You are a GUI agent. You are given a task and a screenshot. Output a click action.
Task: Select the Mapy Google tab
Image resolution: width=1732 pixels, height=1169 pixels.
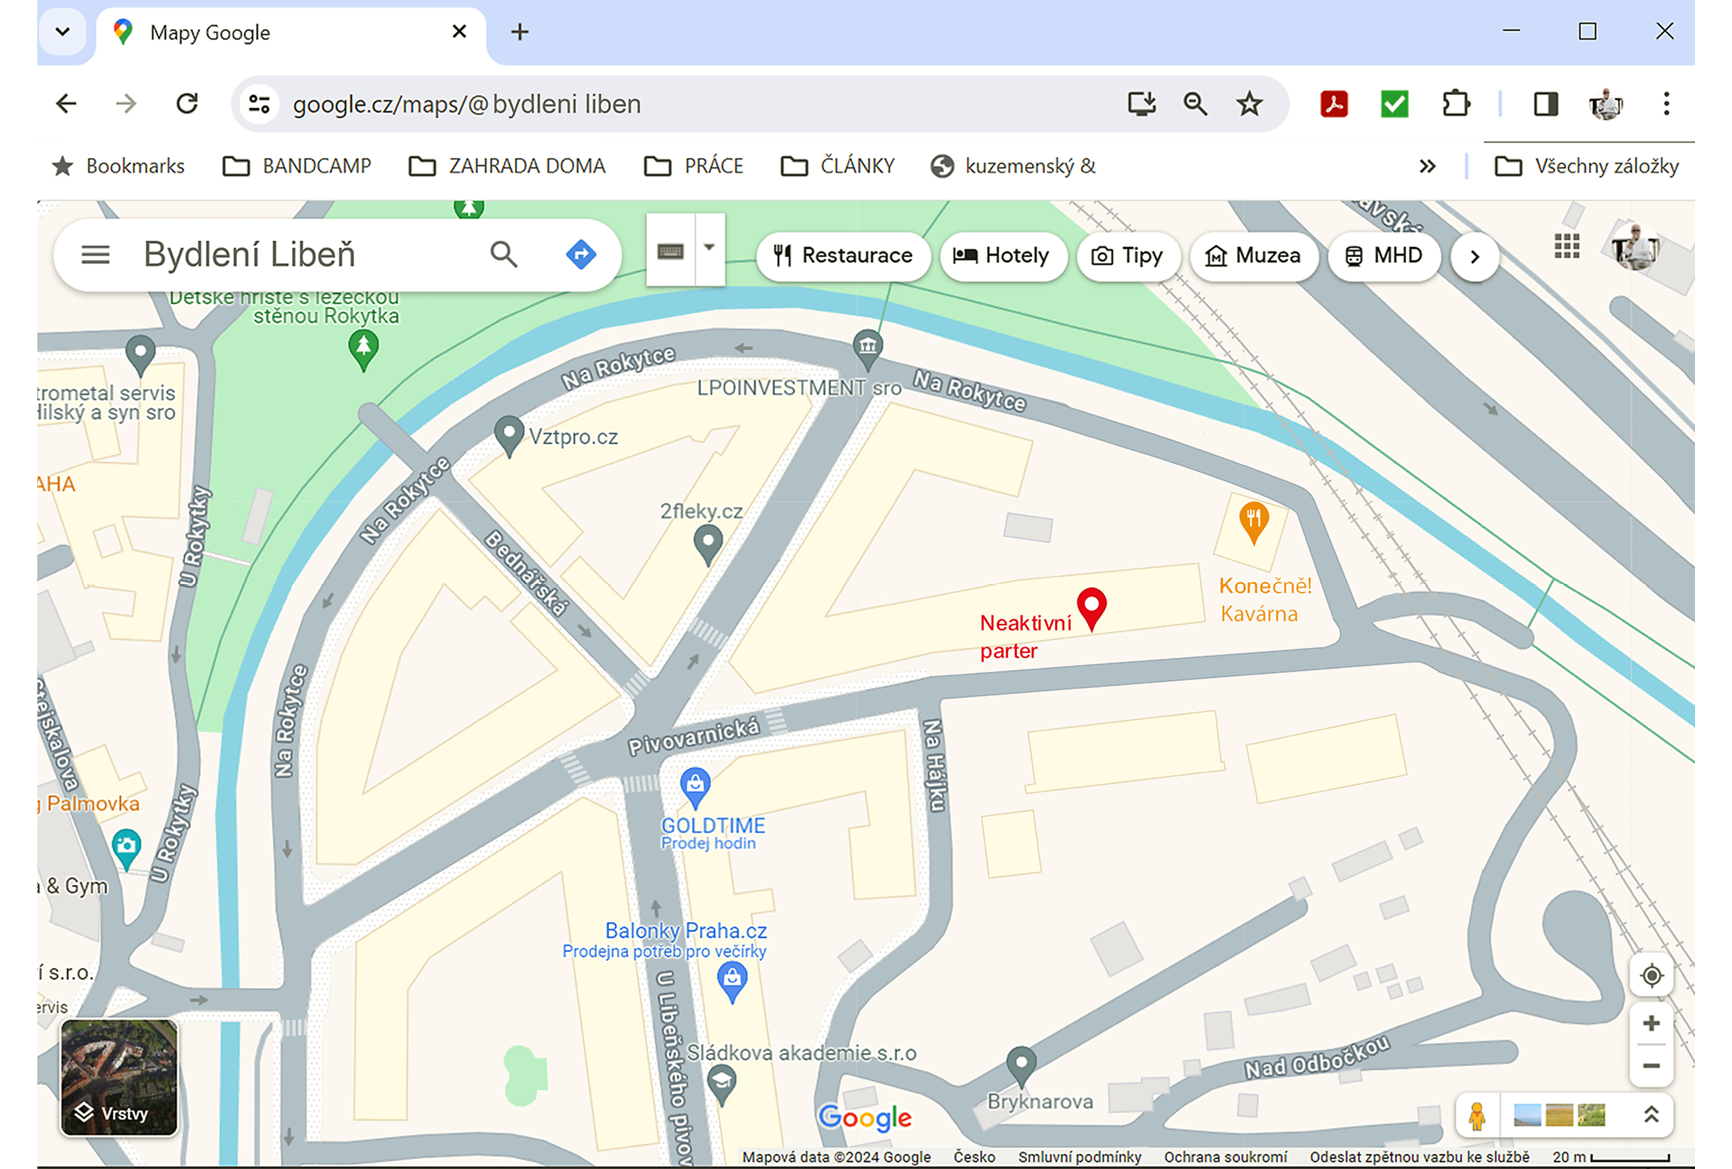291,34
